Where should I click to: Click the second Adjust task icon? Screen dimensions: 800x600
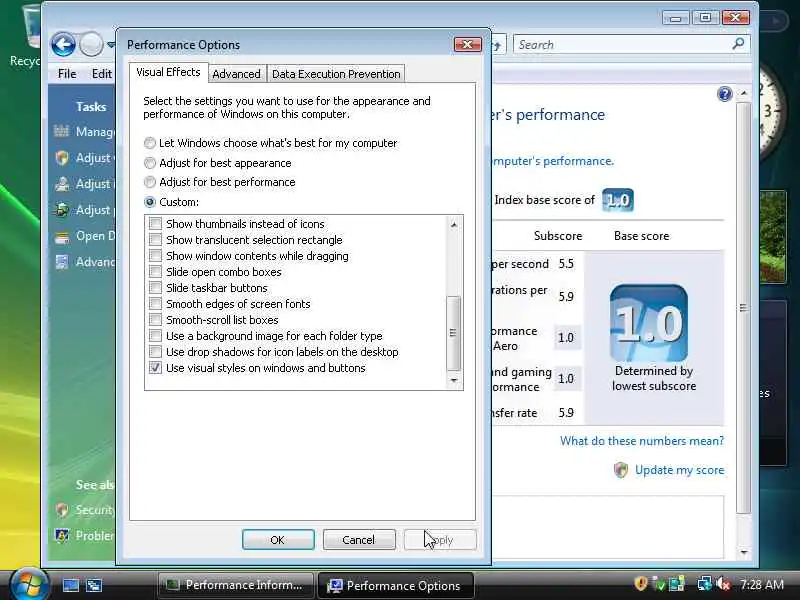62,184
